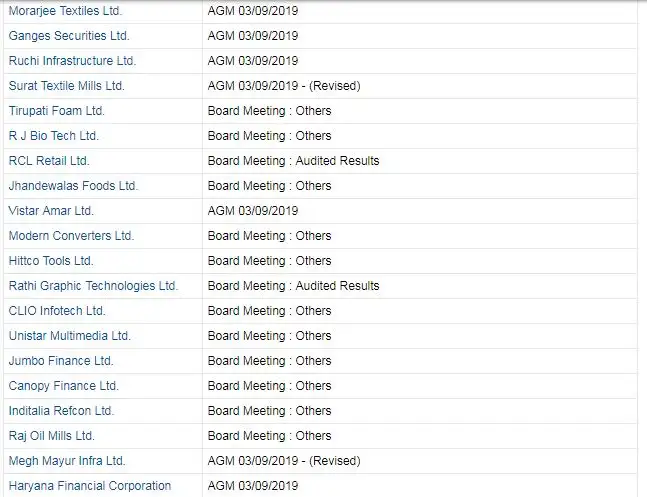Click Modern Converters Ltd. link
The height and width of the screenshot is (497, 647).
coord(71,236)
